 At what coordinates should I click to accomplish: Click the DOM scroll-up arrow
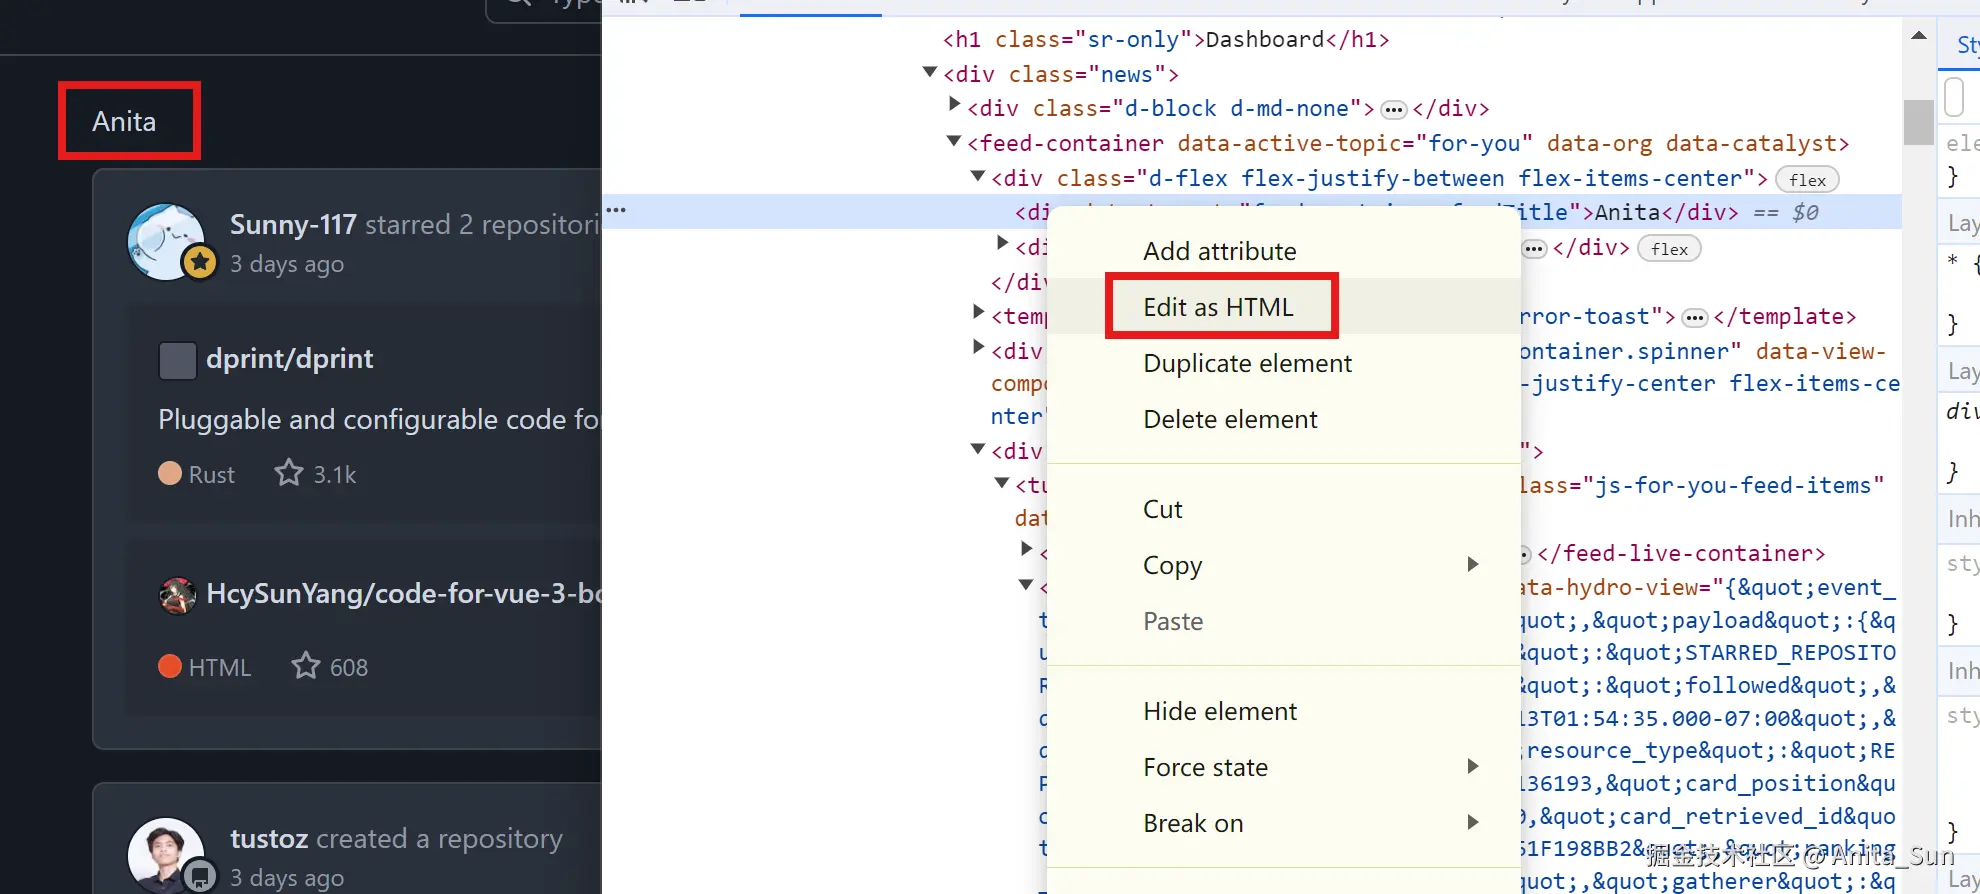(x=1918, y=36)
